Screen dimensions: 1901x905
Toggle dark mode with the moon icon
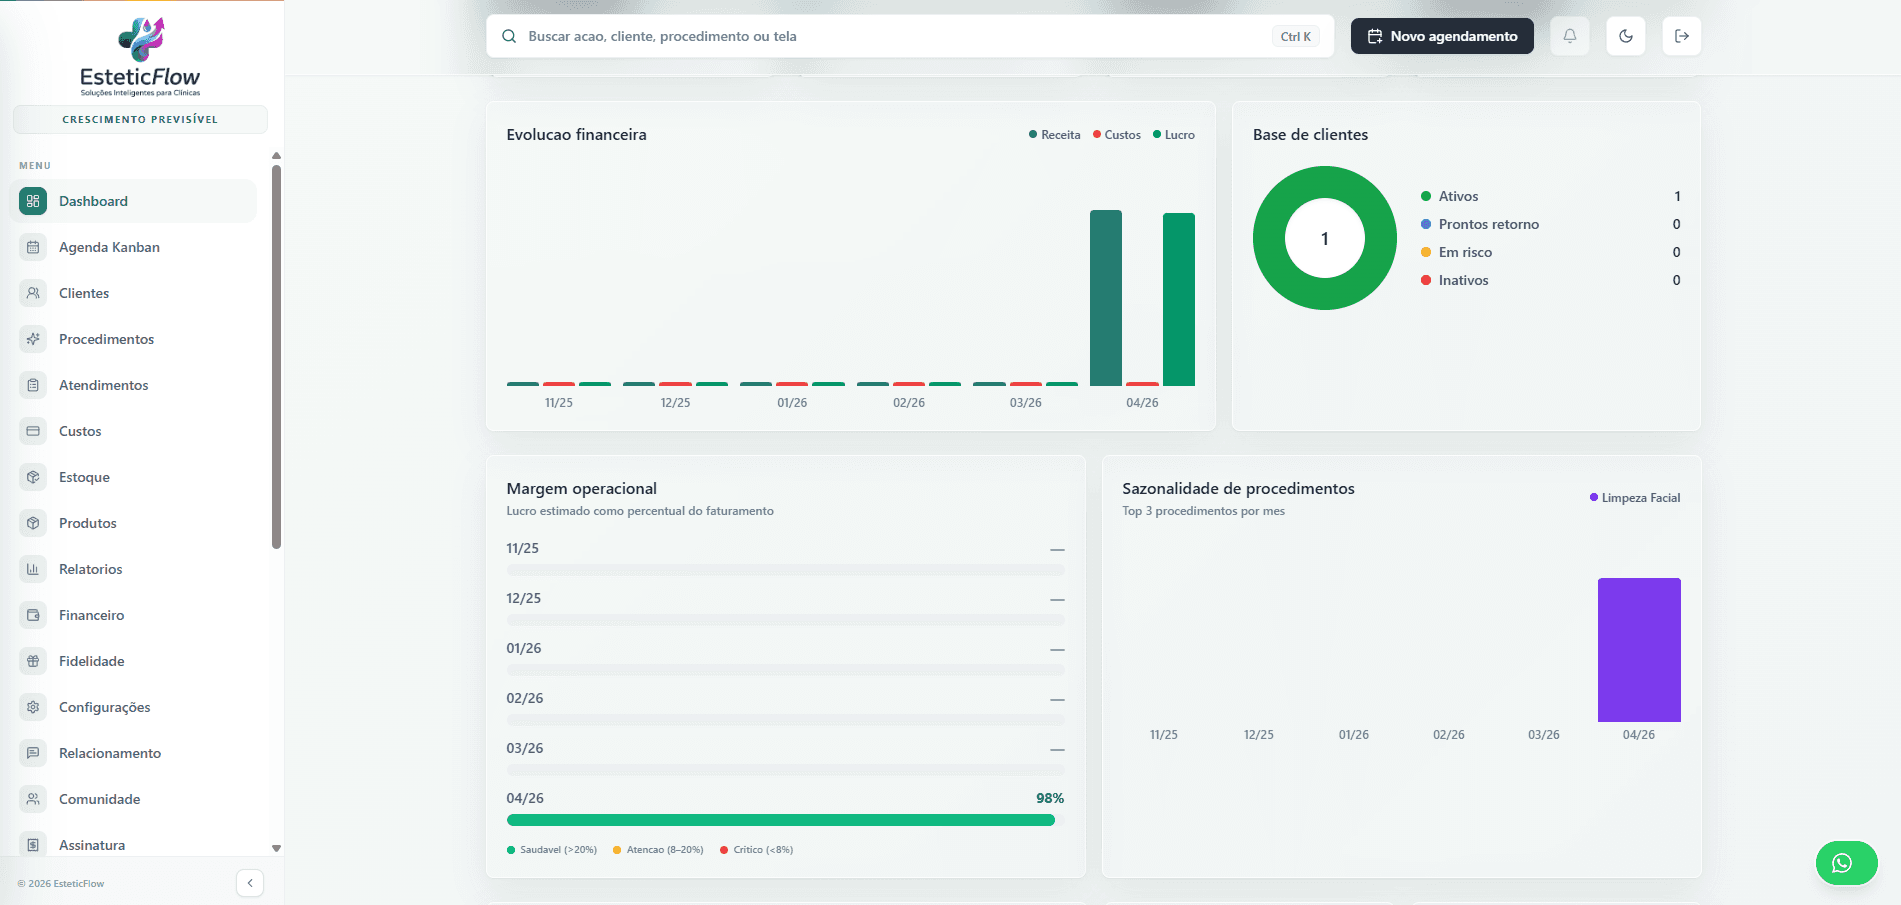tap(1625, 35)
